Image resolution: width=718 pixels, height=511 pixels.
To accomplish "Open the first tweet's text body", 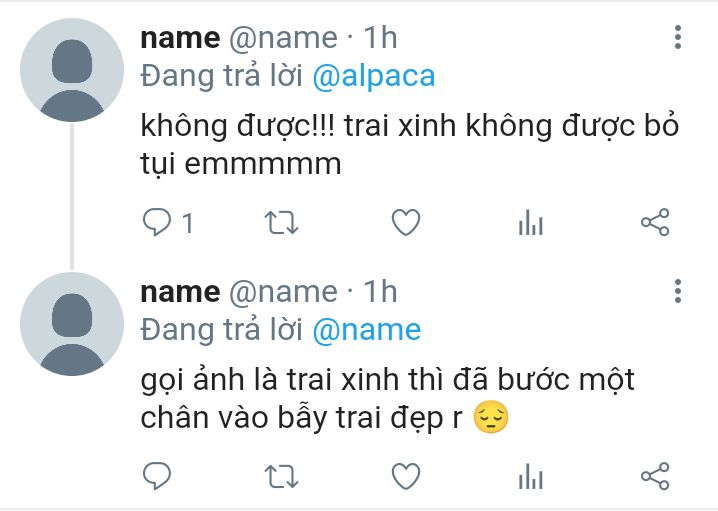I will (x=409, y=145).
